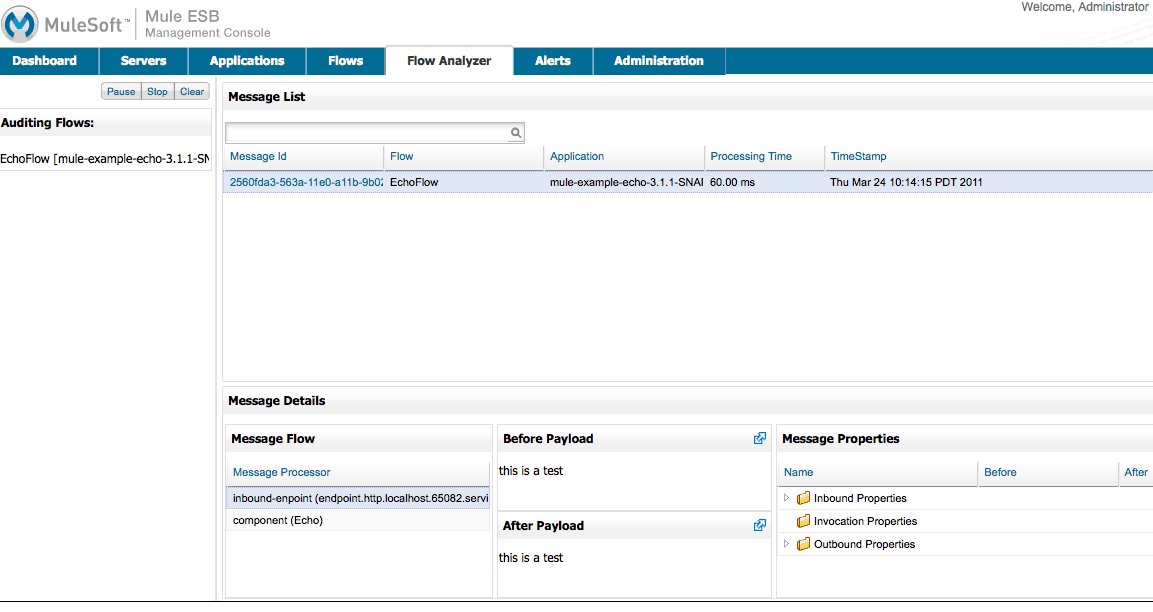Image resolution: width=1153 pixels, height=612 pixels.
Task: Expand the Inbound Properties tree node
Action: (786, 498)
